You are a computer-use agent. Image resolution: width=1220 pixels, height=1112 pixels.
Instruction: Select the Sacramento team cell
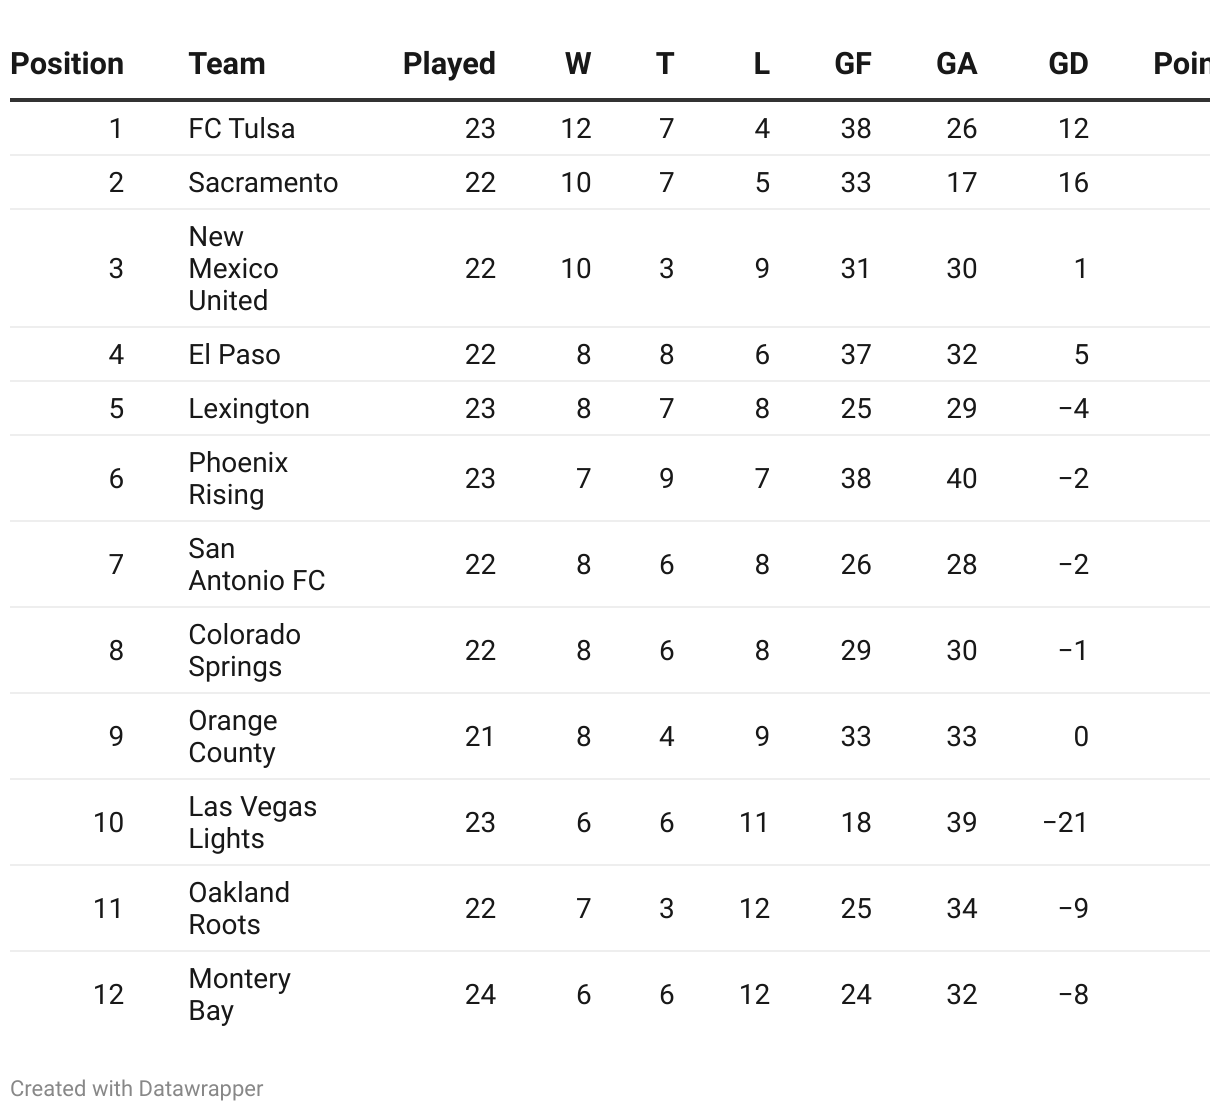pyautogui.click(x=263, y=183)
